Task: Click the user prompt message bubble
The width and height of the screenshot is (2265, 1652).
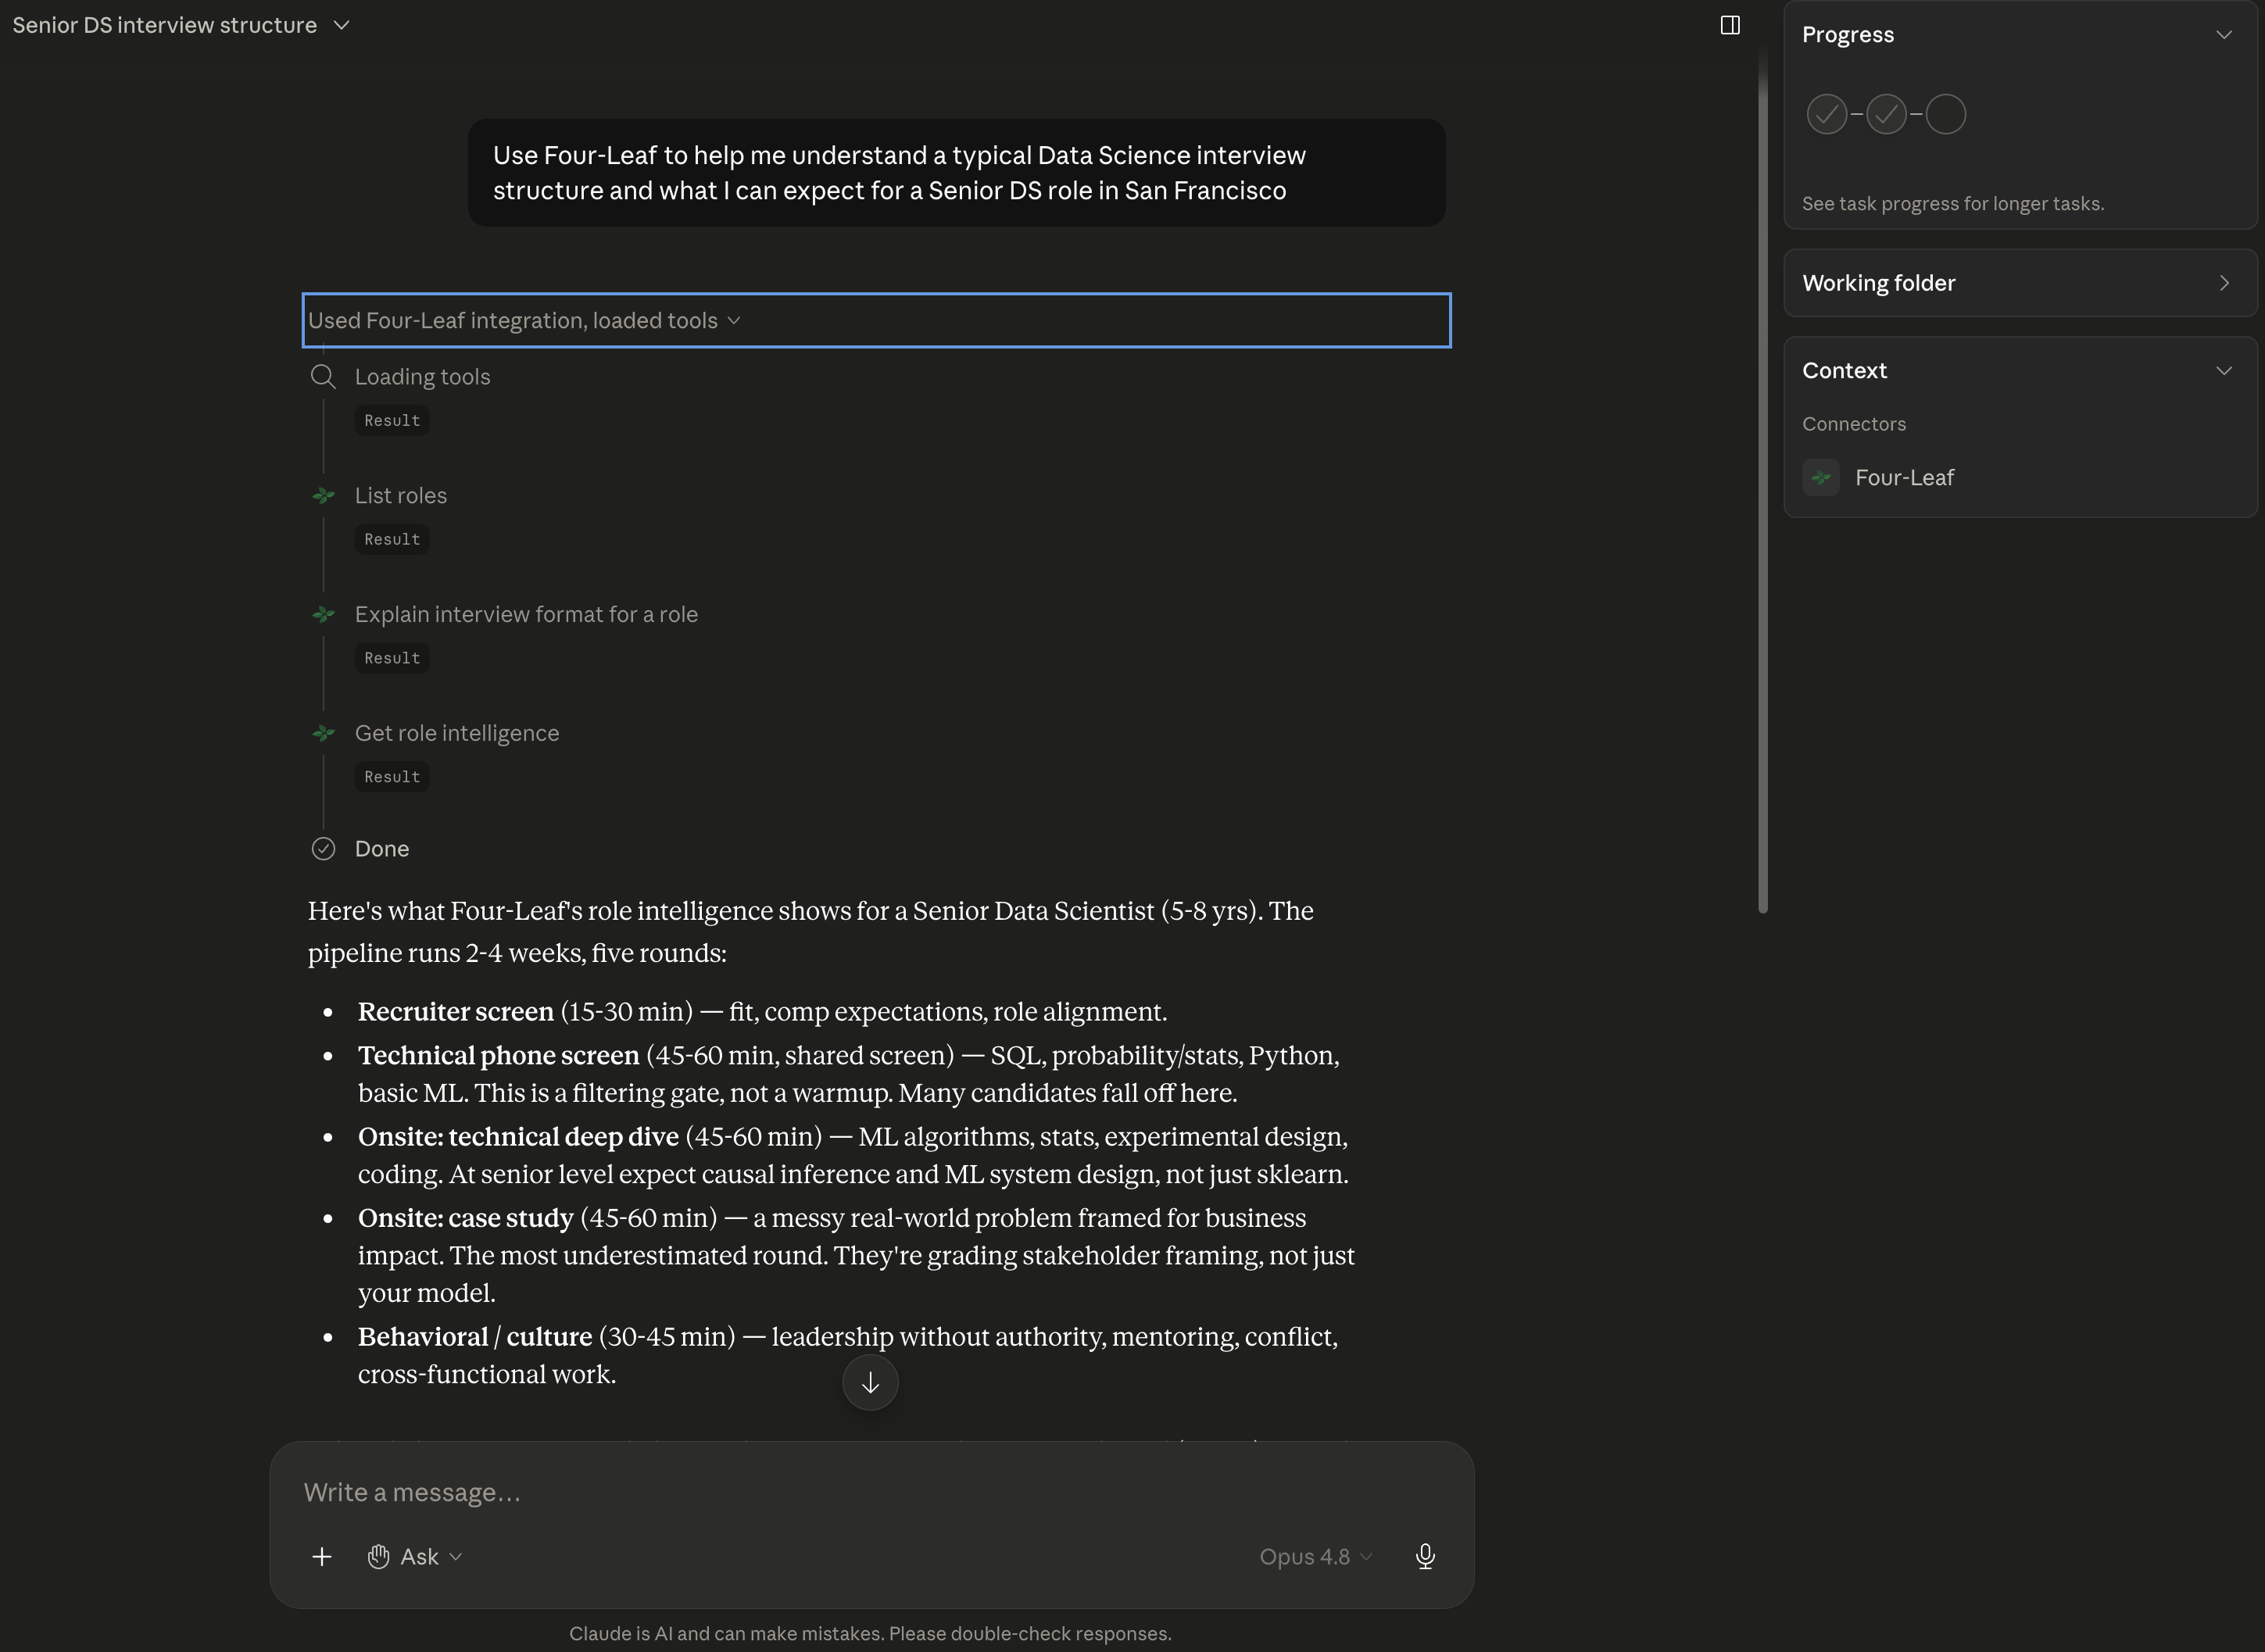Action: click(x=956, y=173)
